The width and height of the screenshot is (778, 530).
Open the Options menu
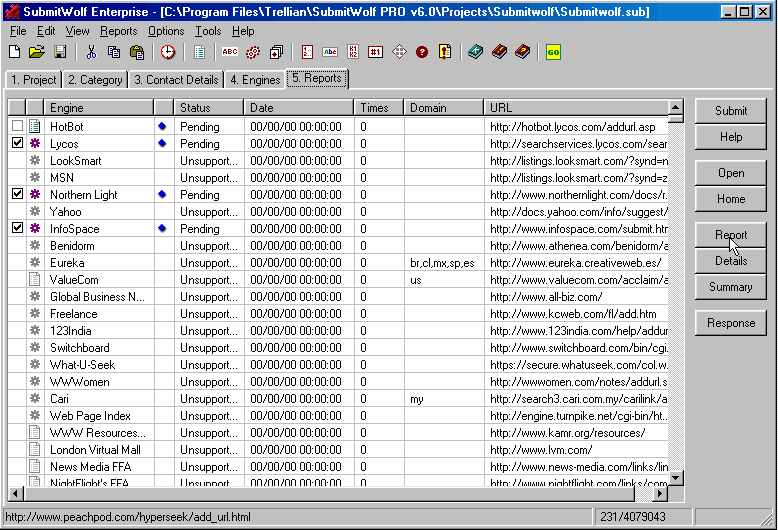pos(166,31)
